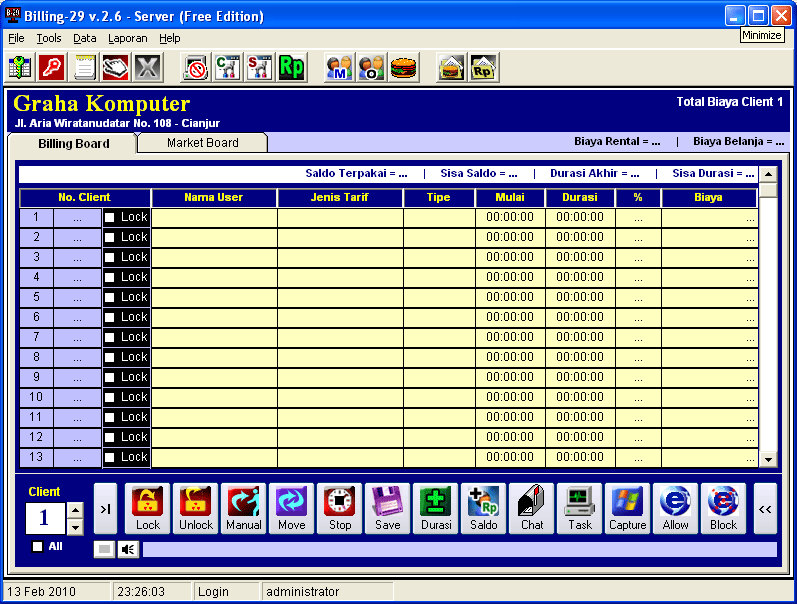Tick the Lock checkbox for client 13
This screenshot has width=797, height=604.
109,458
